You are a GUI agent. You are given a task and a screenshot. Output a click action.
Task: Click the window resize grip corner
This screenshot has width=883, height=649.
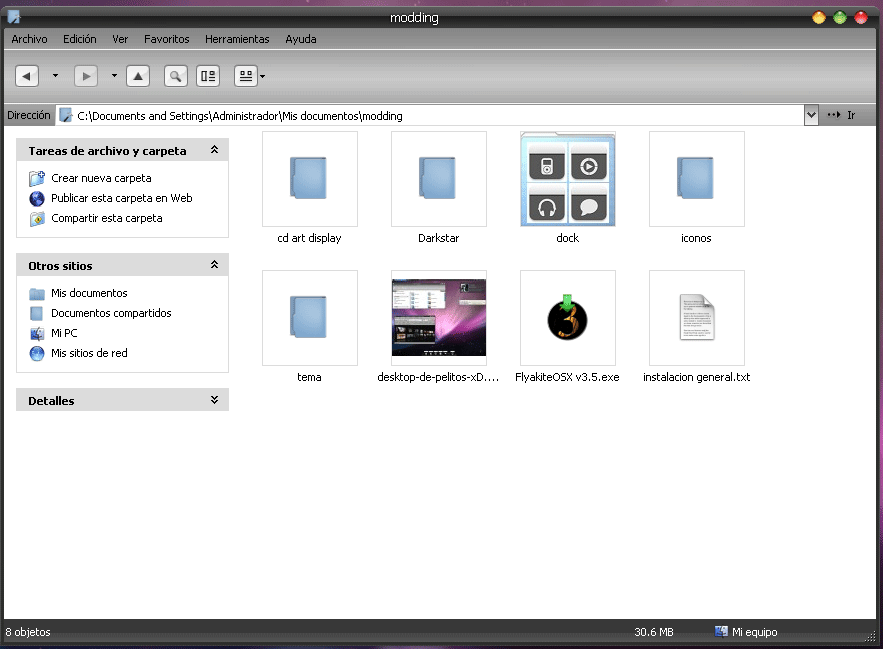click(x=871, y=637)
